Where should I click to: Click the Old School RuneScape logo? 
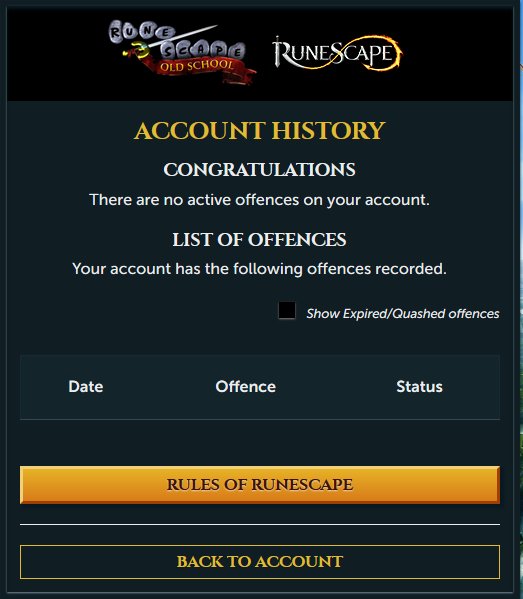[x=182, y=53]
